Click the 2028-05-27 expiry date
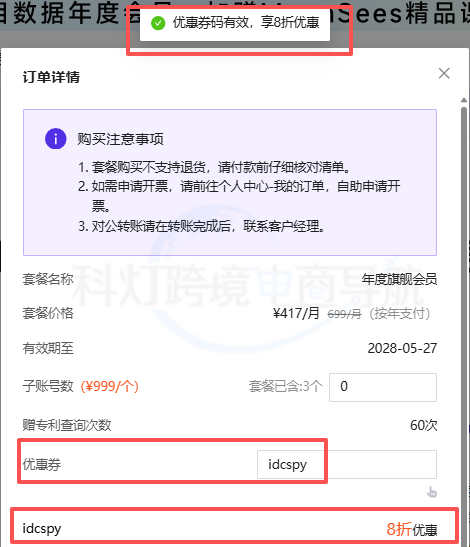This screenshot has width=470, height=547. tap(402, 348)
